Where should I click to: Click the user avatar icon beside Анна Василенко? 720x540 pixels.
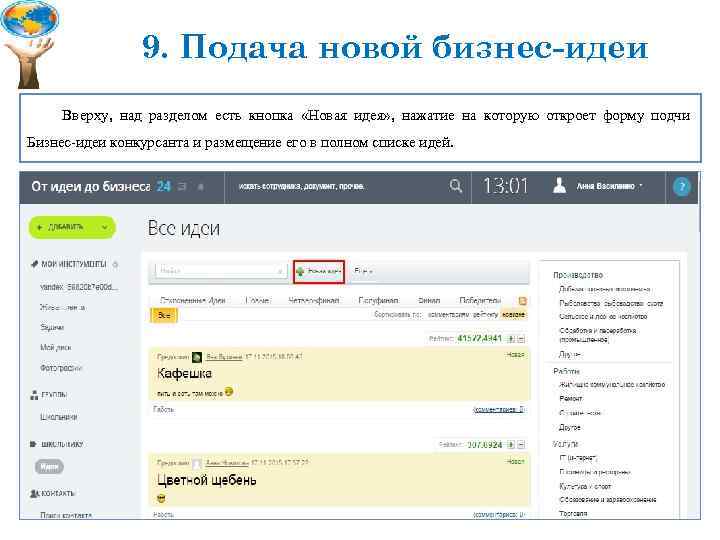point(559,186)
